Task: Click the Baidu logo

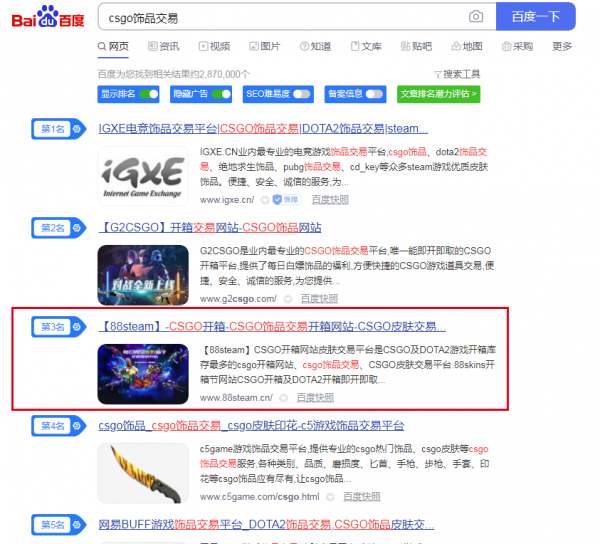Action: (x=48, y=16)
